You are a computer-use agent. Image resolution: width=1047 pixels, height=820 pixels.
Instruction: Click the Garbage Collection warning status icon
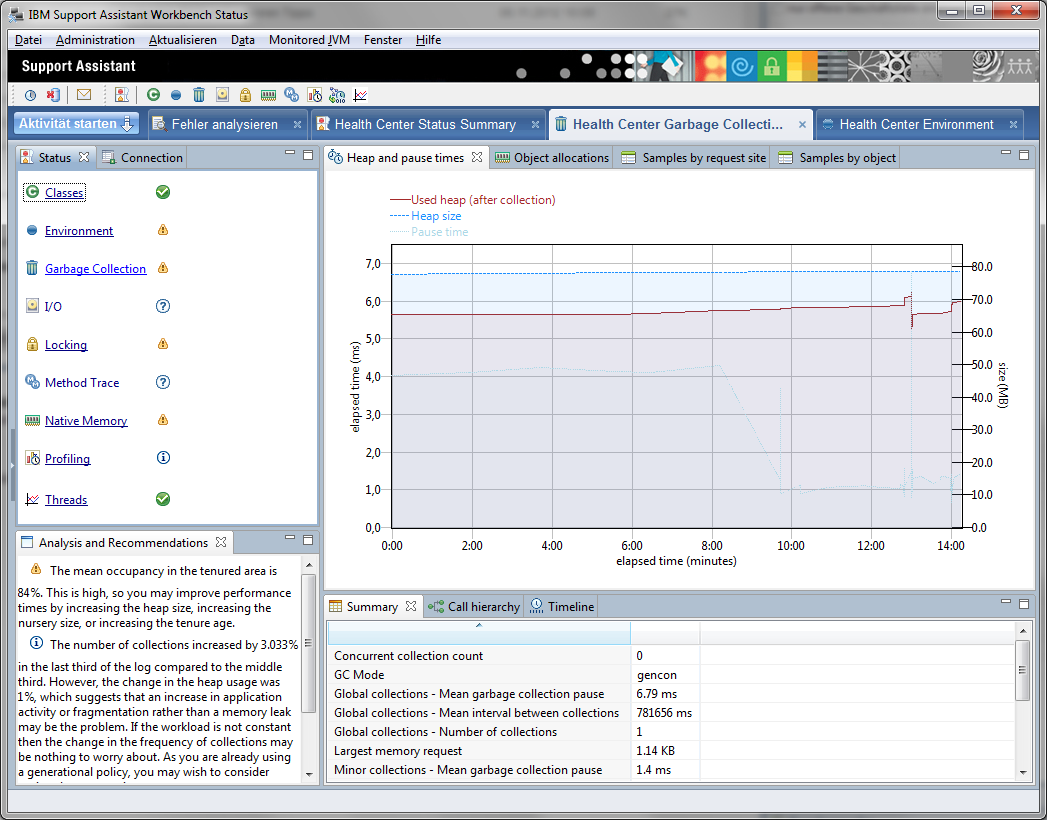point(163,268)
